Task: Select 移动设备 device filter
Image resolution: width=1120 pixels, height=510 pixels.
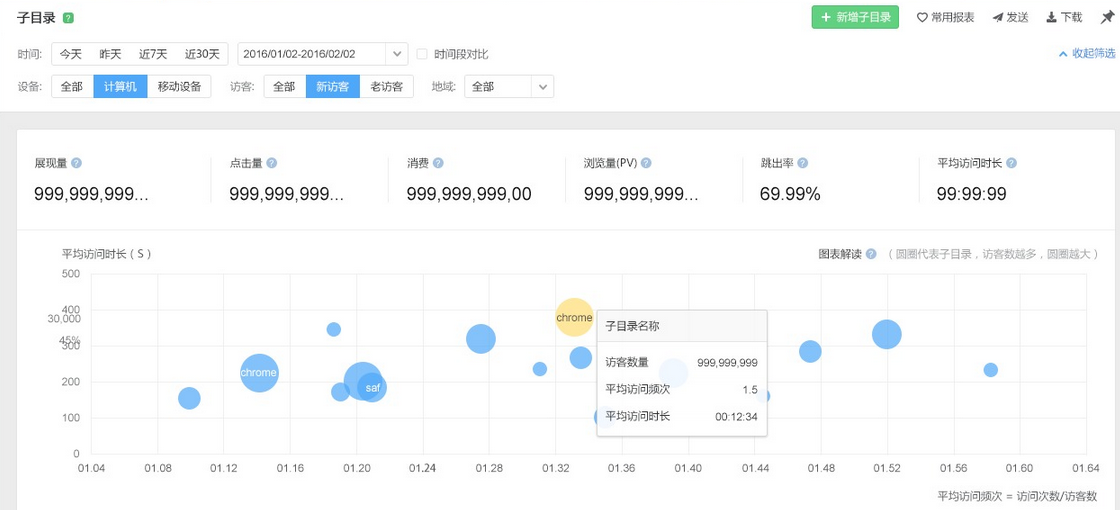Action: [x=180, y=87]
